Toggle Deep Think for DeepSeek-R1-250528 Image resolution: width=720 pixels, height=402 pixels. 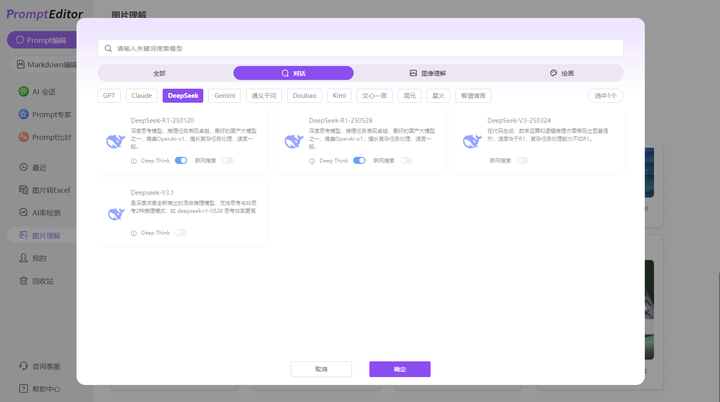pos(360,160)
